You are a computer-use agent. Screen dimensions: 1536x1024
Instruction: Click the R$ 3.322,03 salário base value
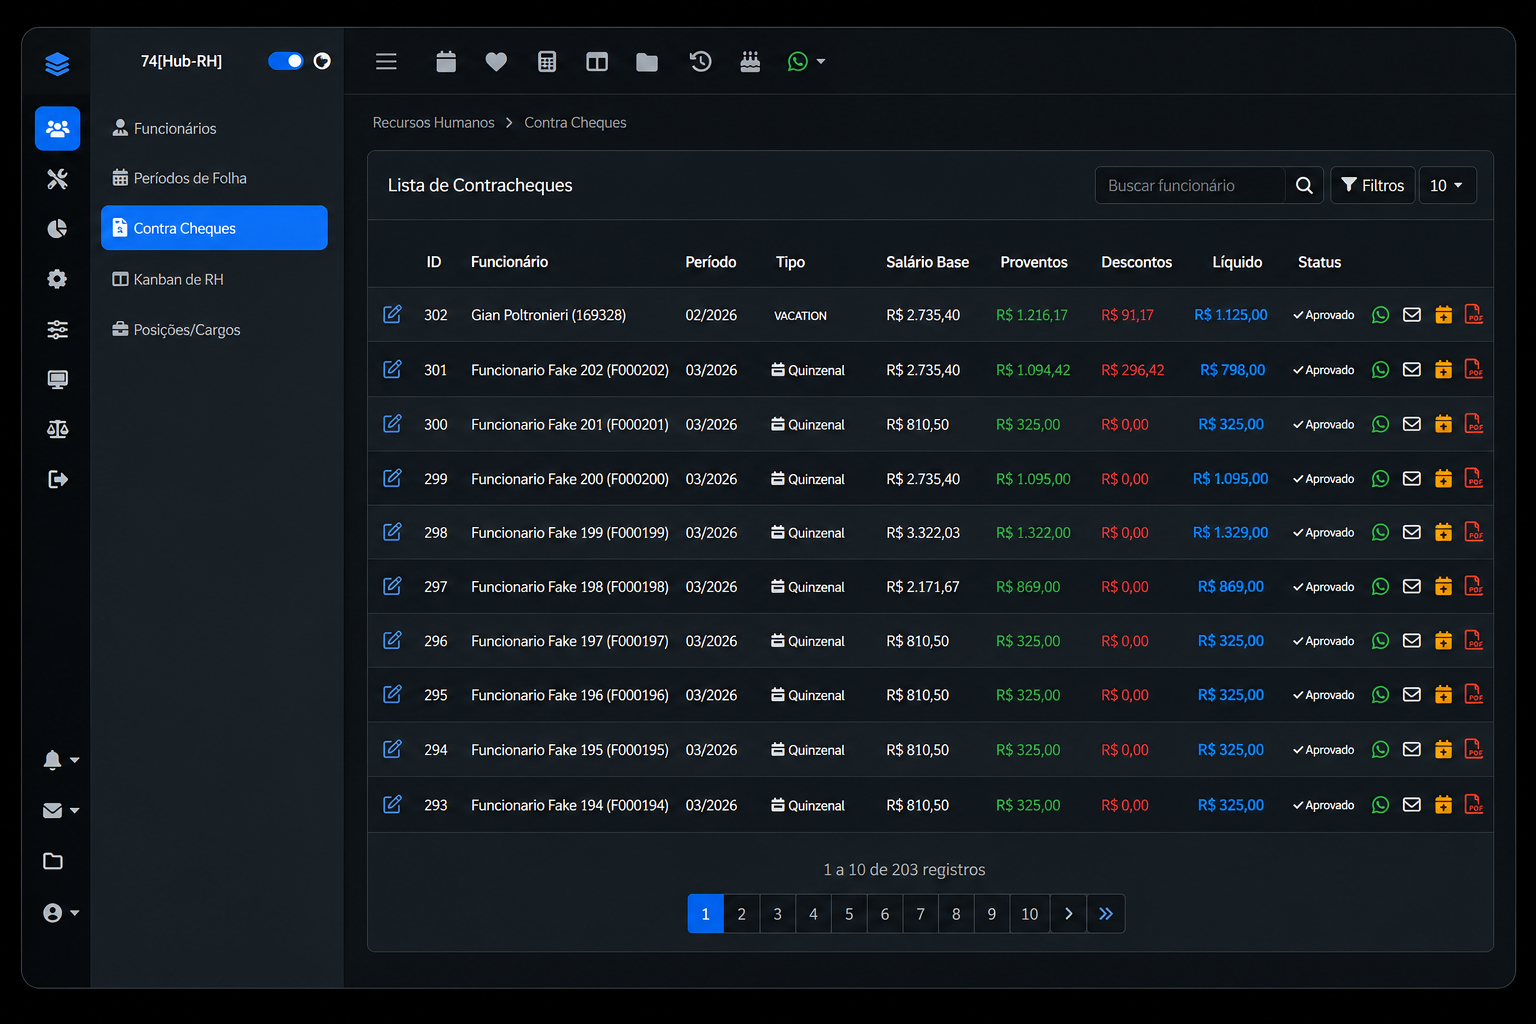[922, 533]
